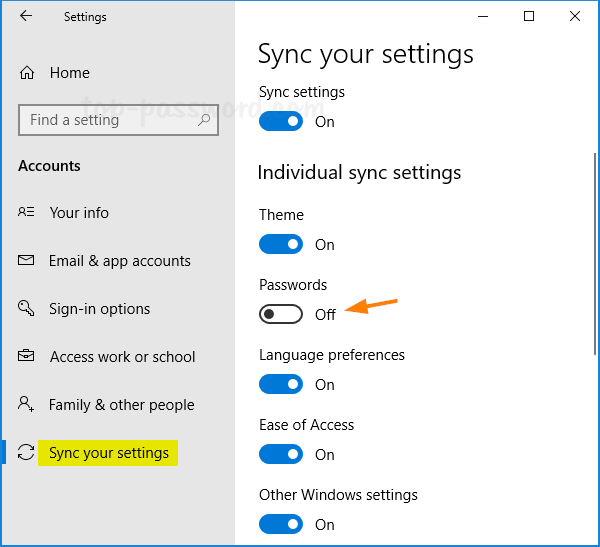Screen dimensions: 600x547
Task: Click the vertical scrollbar on the right
Action: (596, 250)
